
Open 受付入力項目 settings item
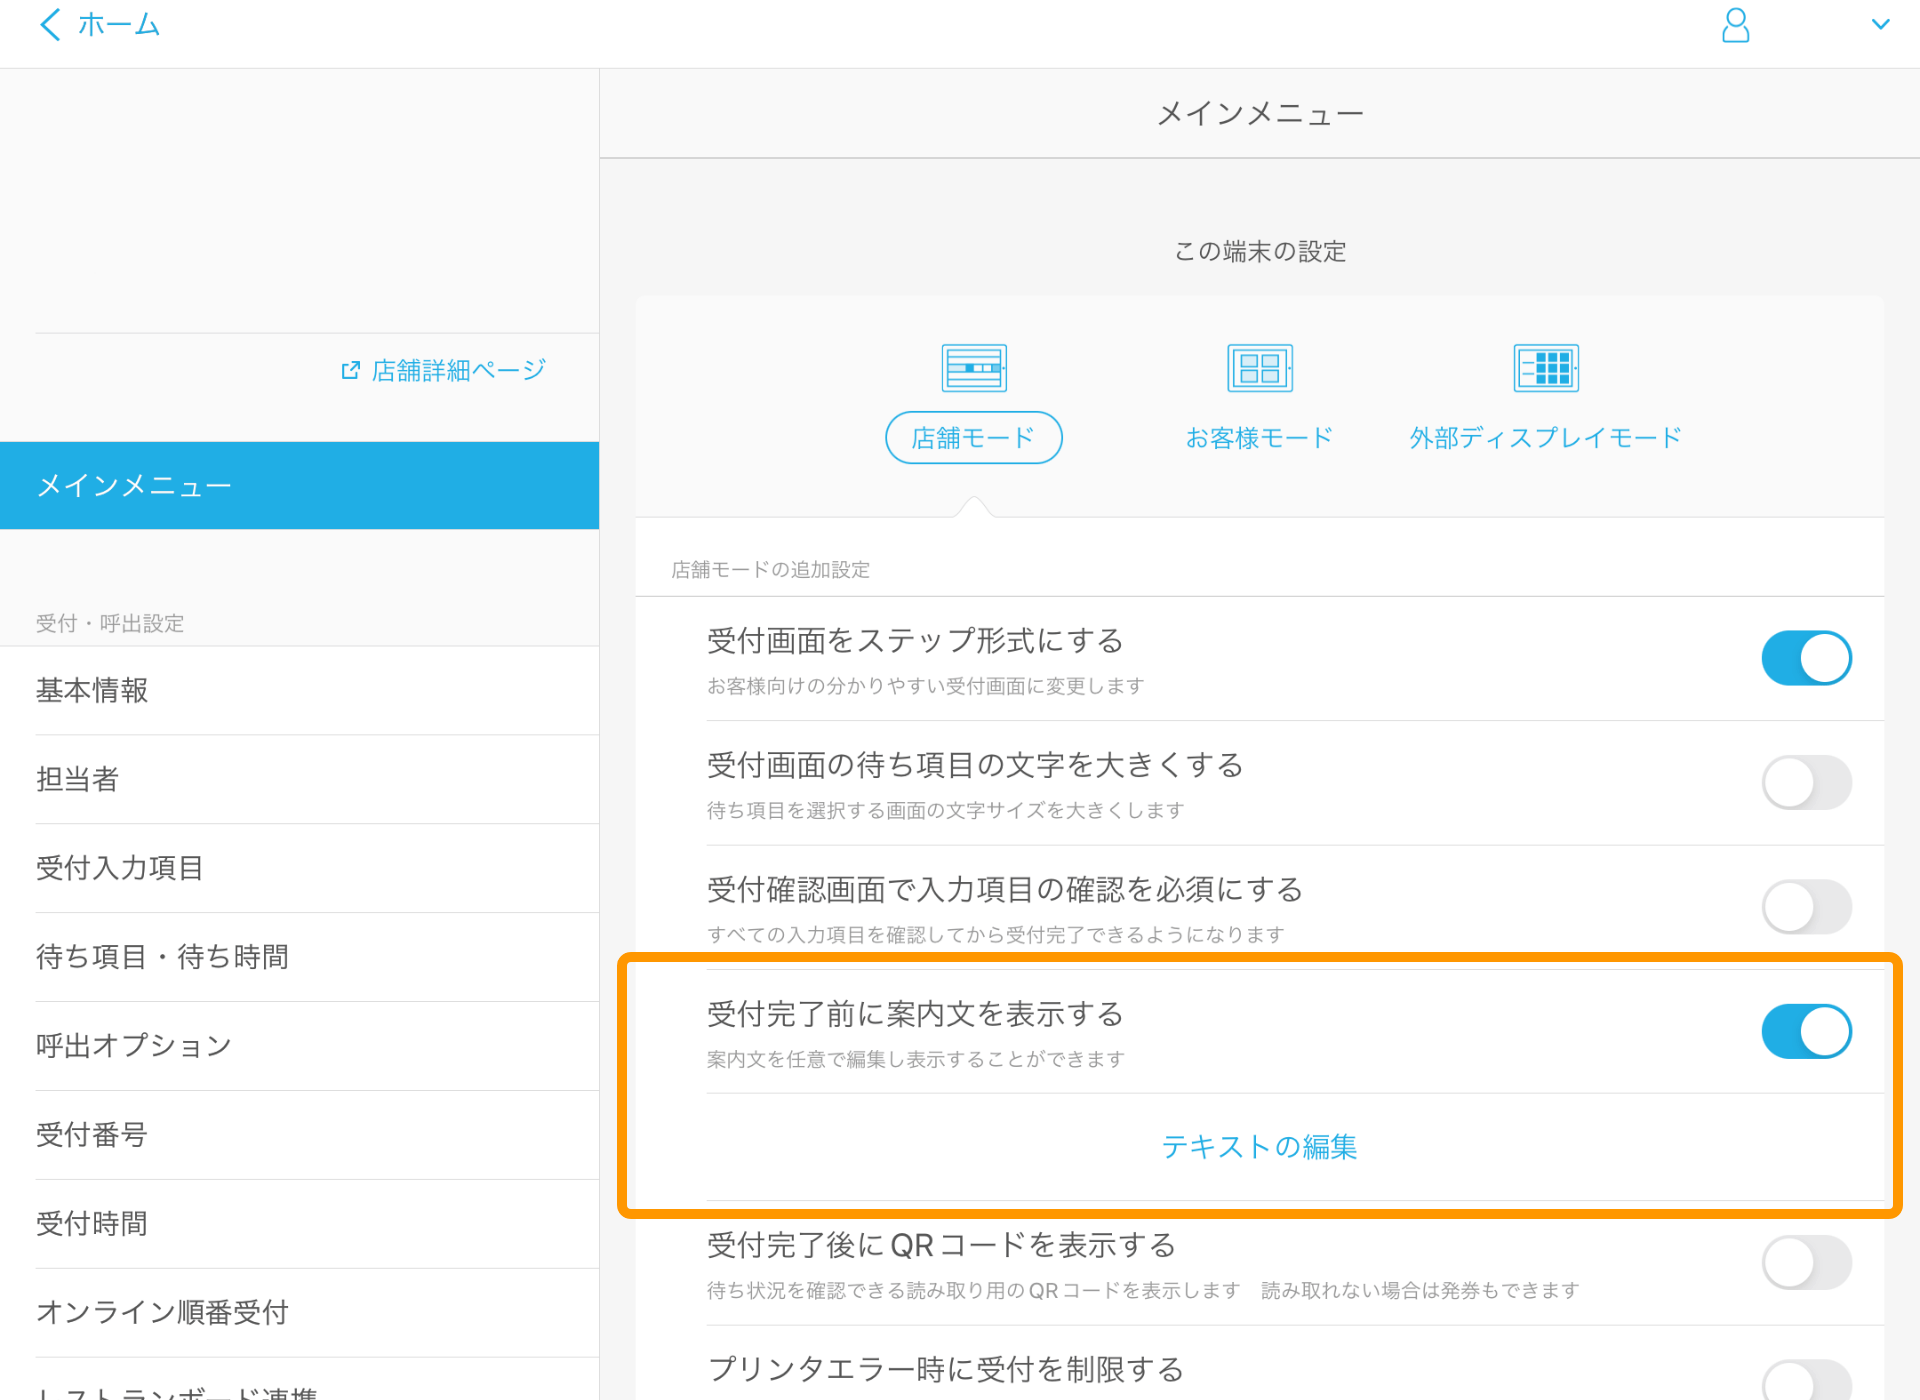(x=299, y=868)
